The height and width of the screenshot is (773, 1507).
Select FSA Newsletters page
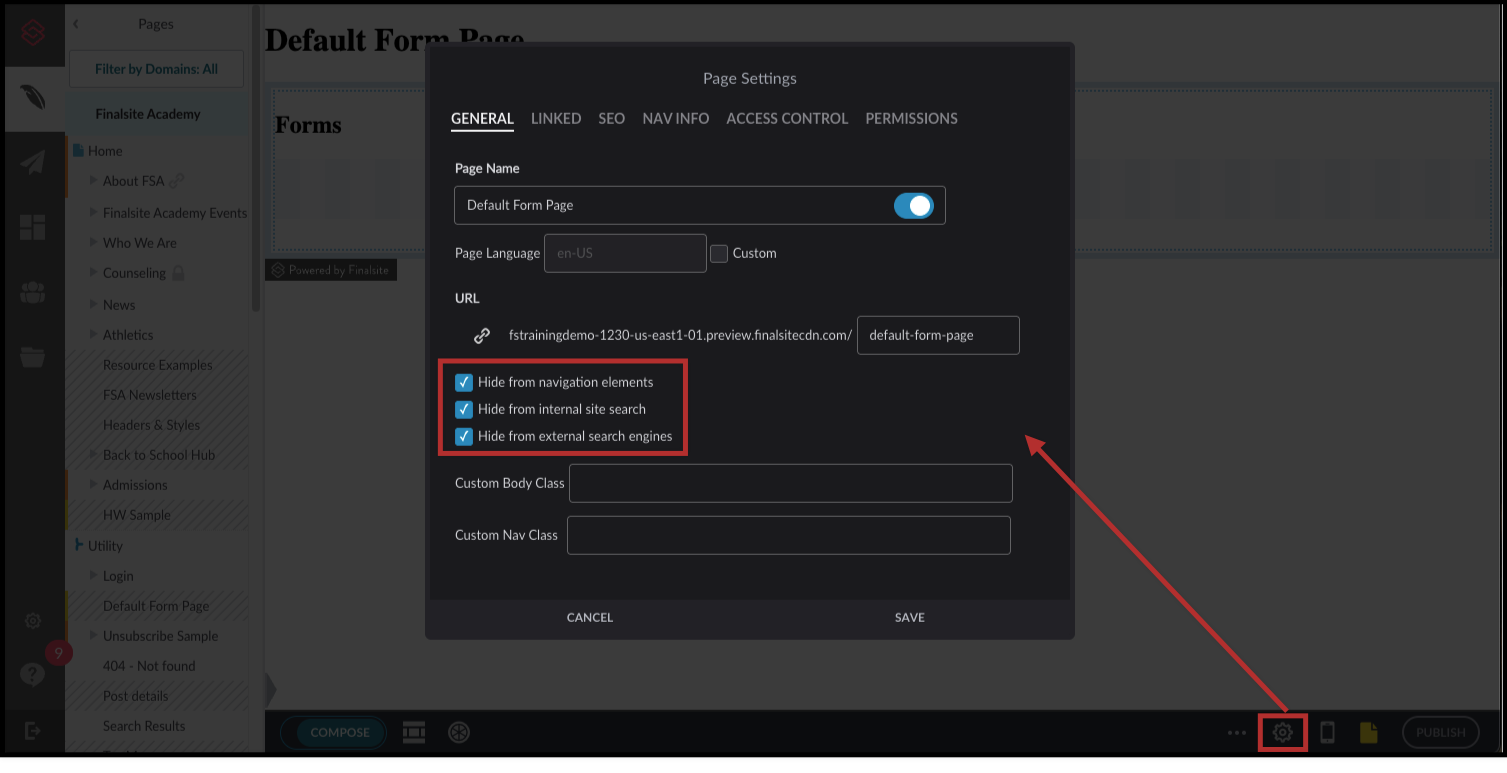pos(150,395)
